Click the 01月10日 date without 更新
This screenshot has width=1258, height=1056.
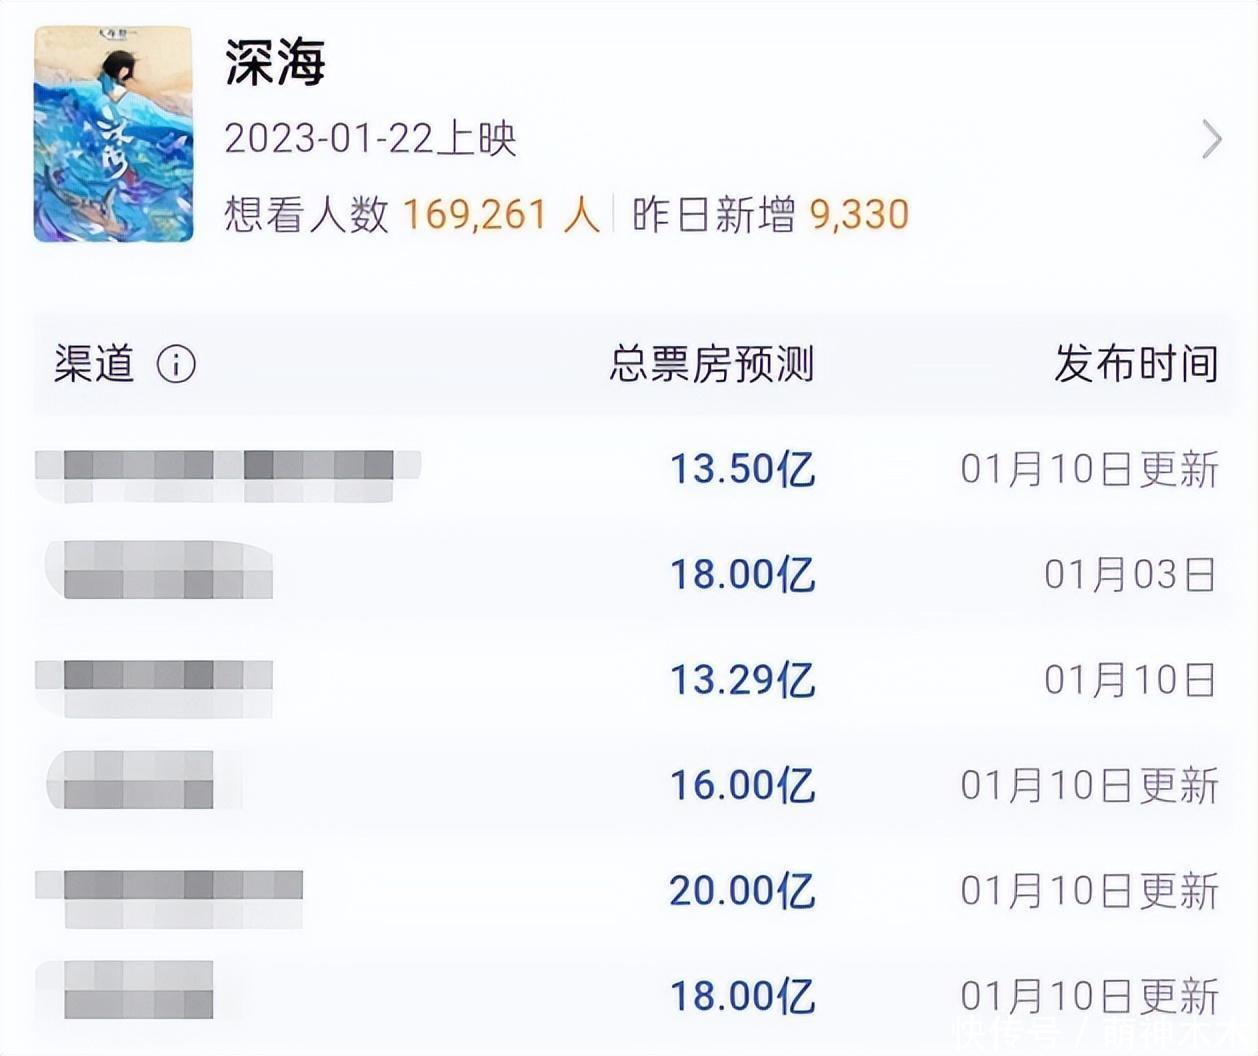[x=1130, y=680]
